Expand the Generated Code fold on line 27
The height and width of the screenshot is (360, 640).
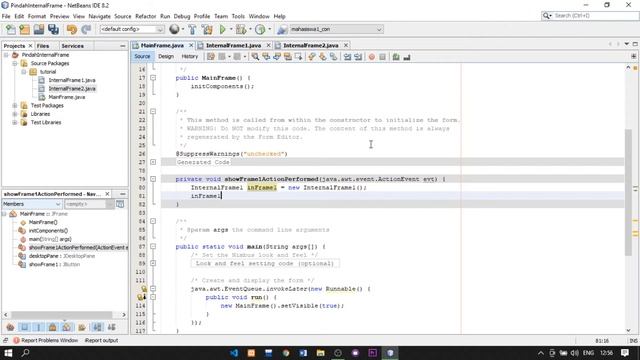153,162
